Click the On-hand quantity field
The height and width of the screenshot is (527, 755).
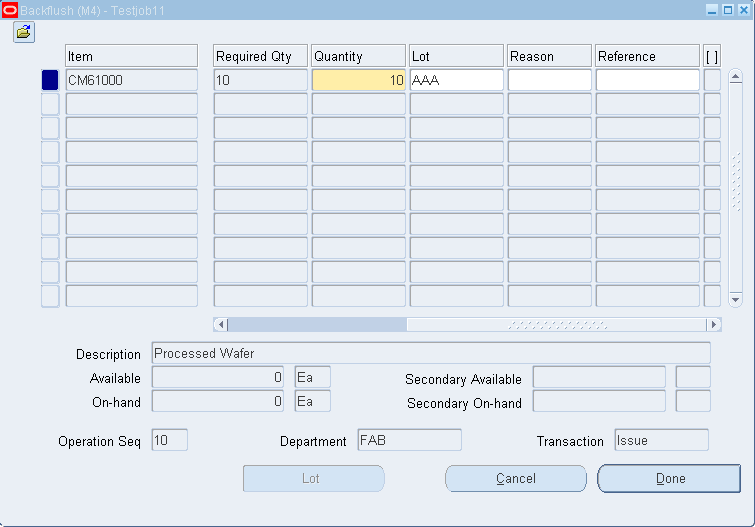218,401
